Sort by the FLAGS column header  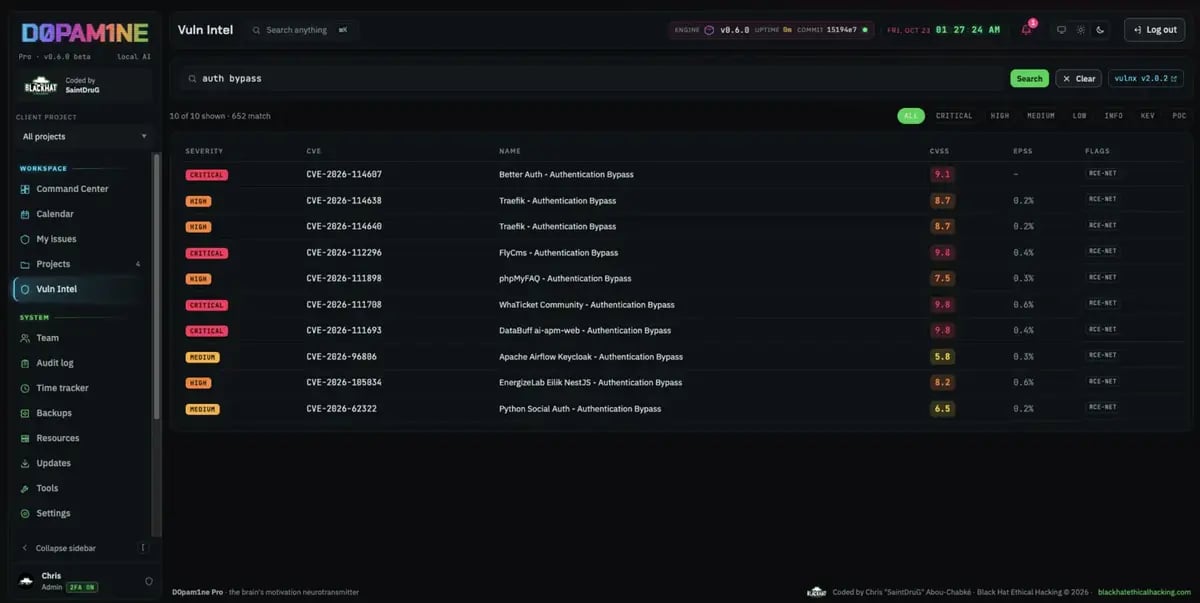[x=1097, y=151]
